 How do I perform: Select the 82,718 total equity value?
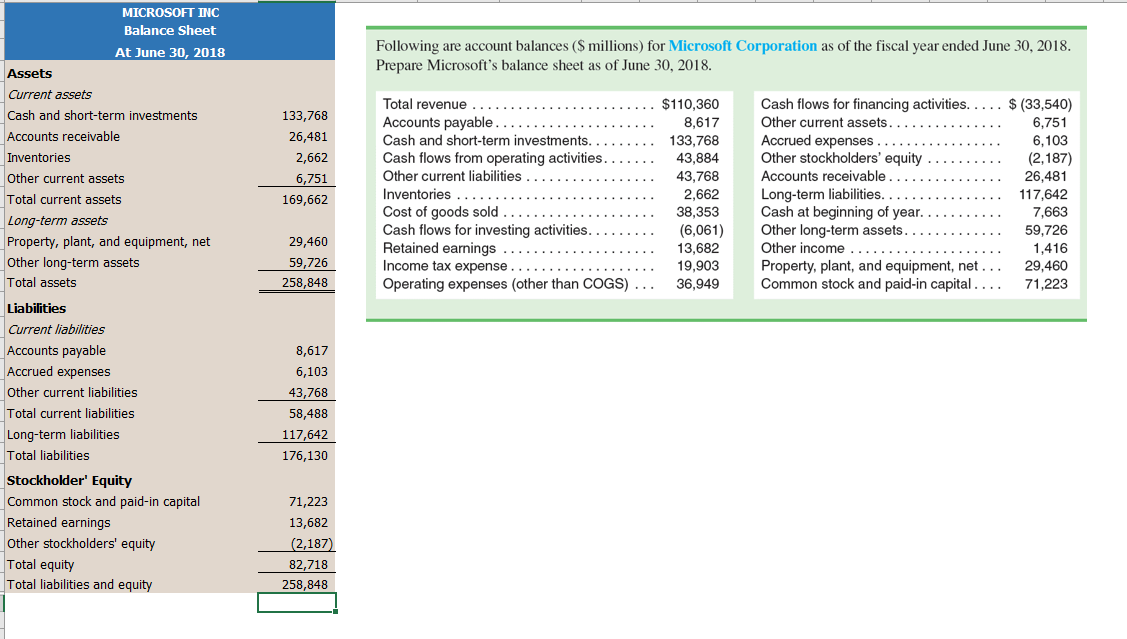click(x=308, y=565)
